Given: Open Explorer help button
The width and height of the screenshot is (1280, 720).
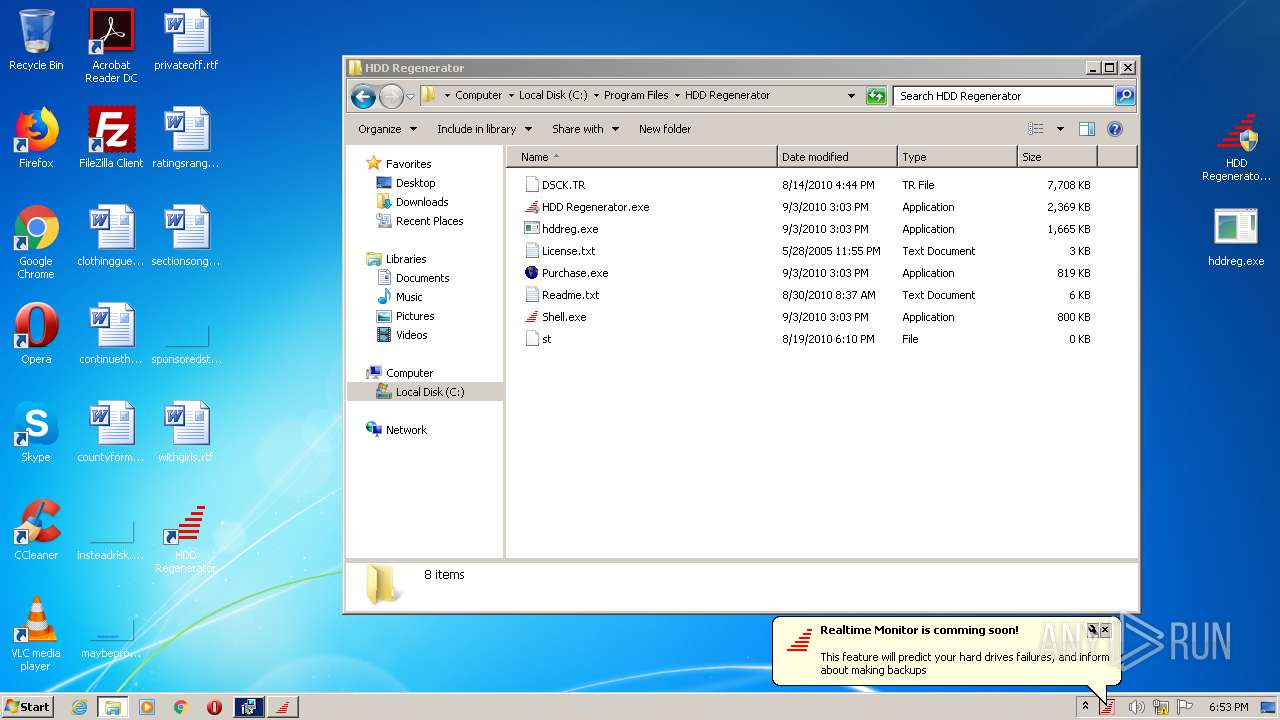Looking at the screenshot, I should (x=1115, y=129).
